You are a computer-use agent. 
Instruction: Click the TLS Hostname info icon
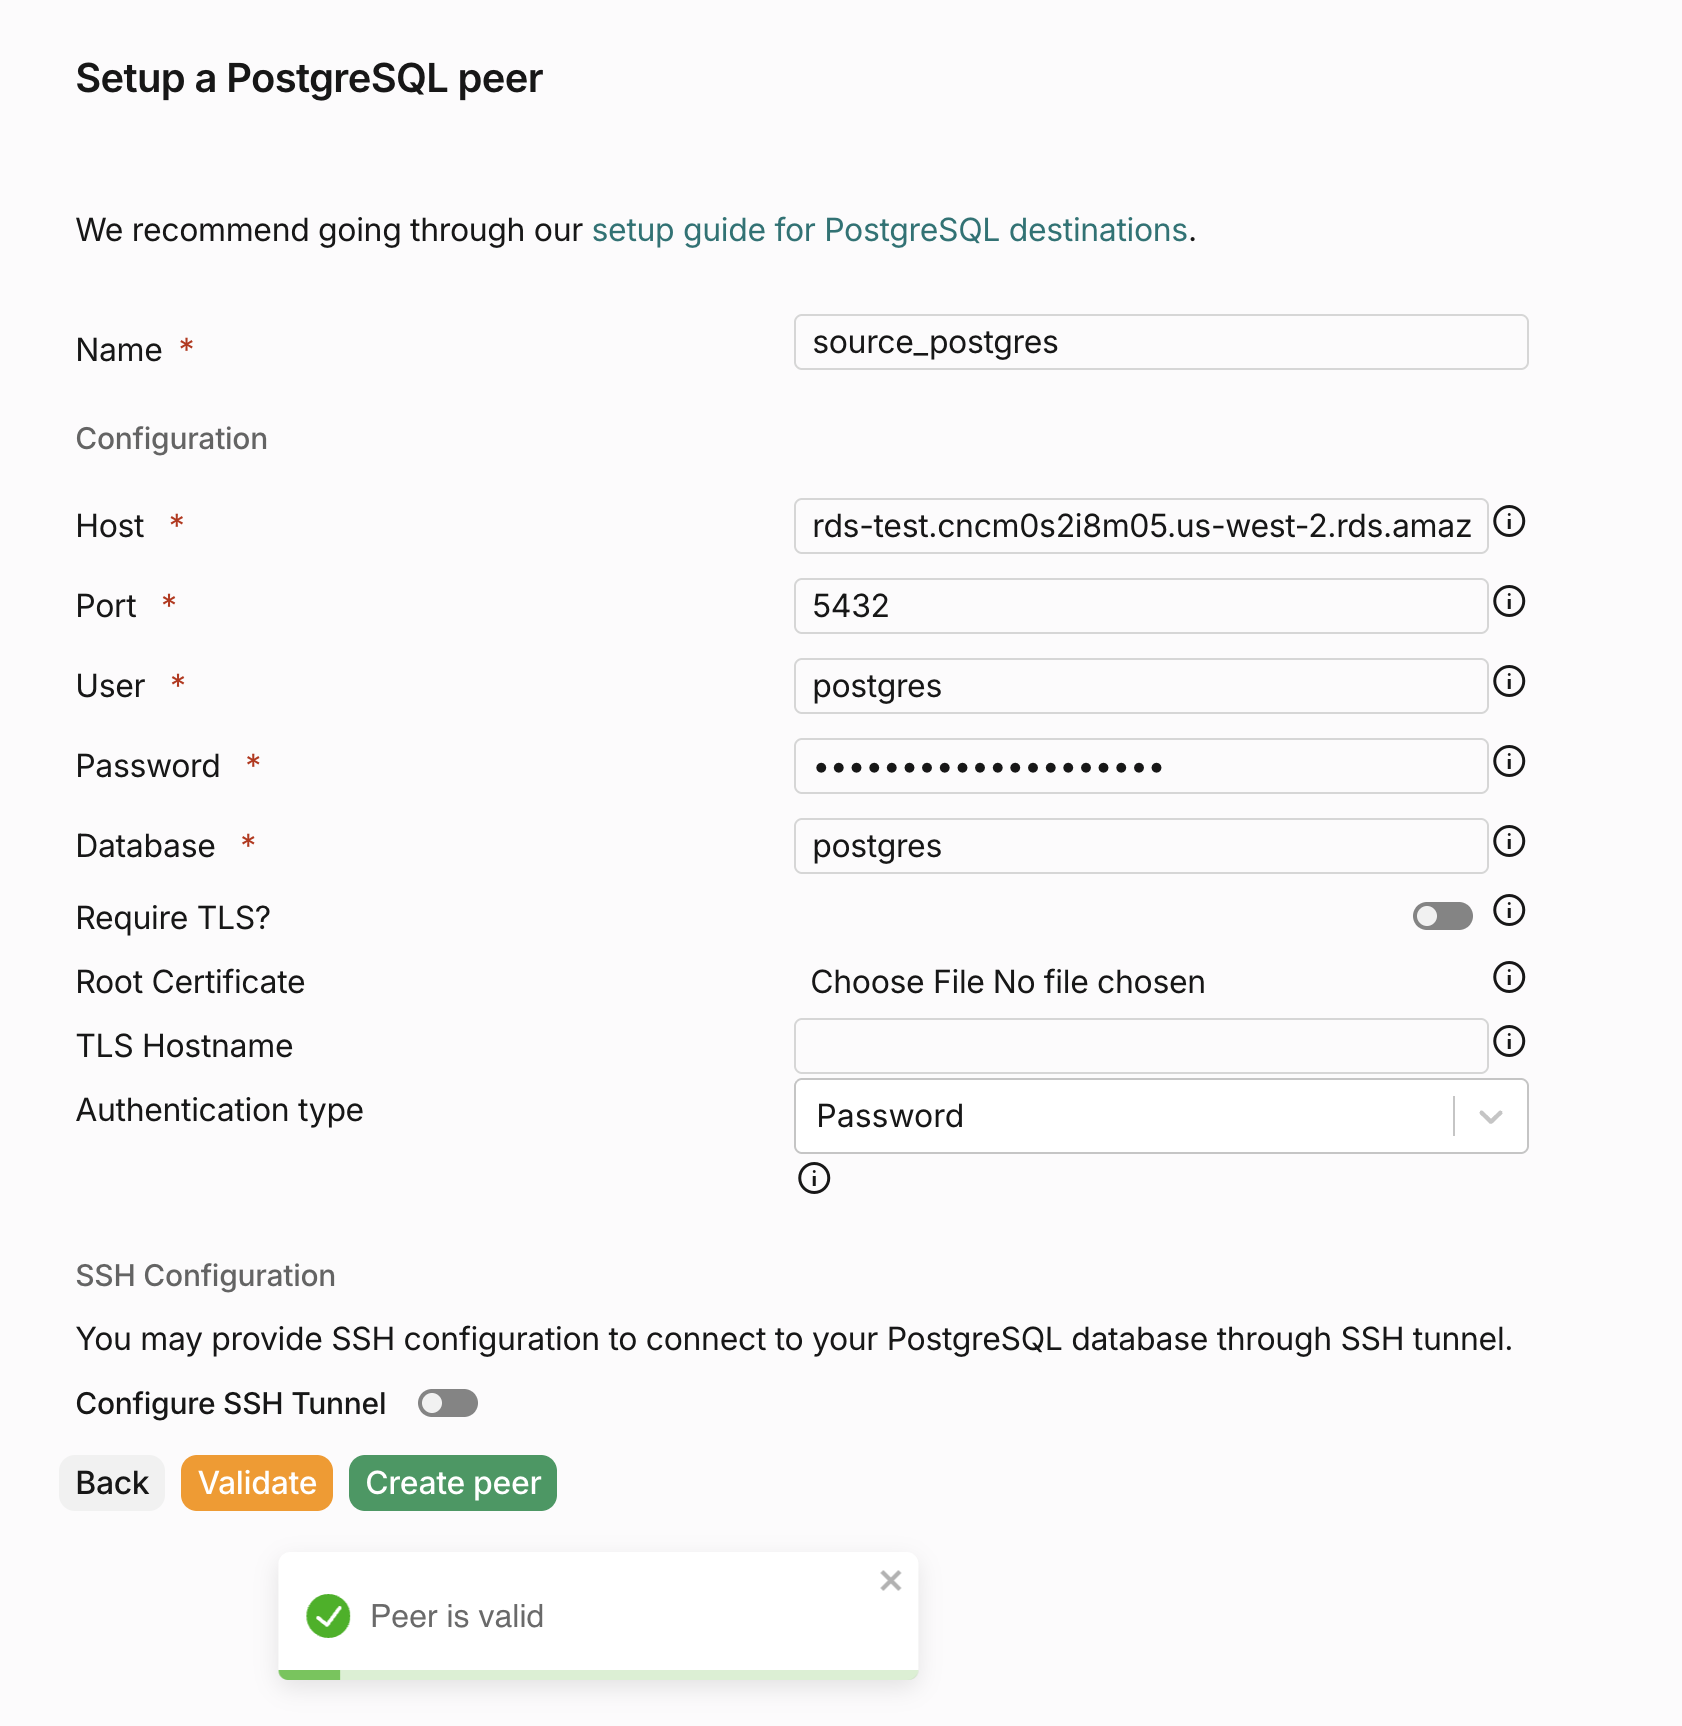(1510, 1042)
